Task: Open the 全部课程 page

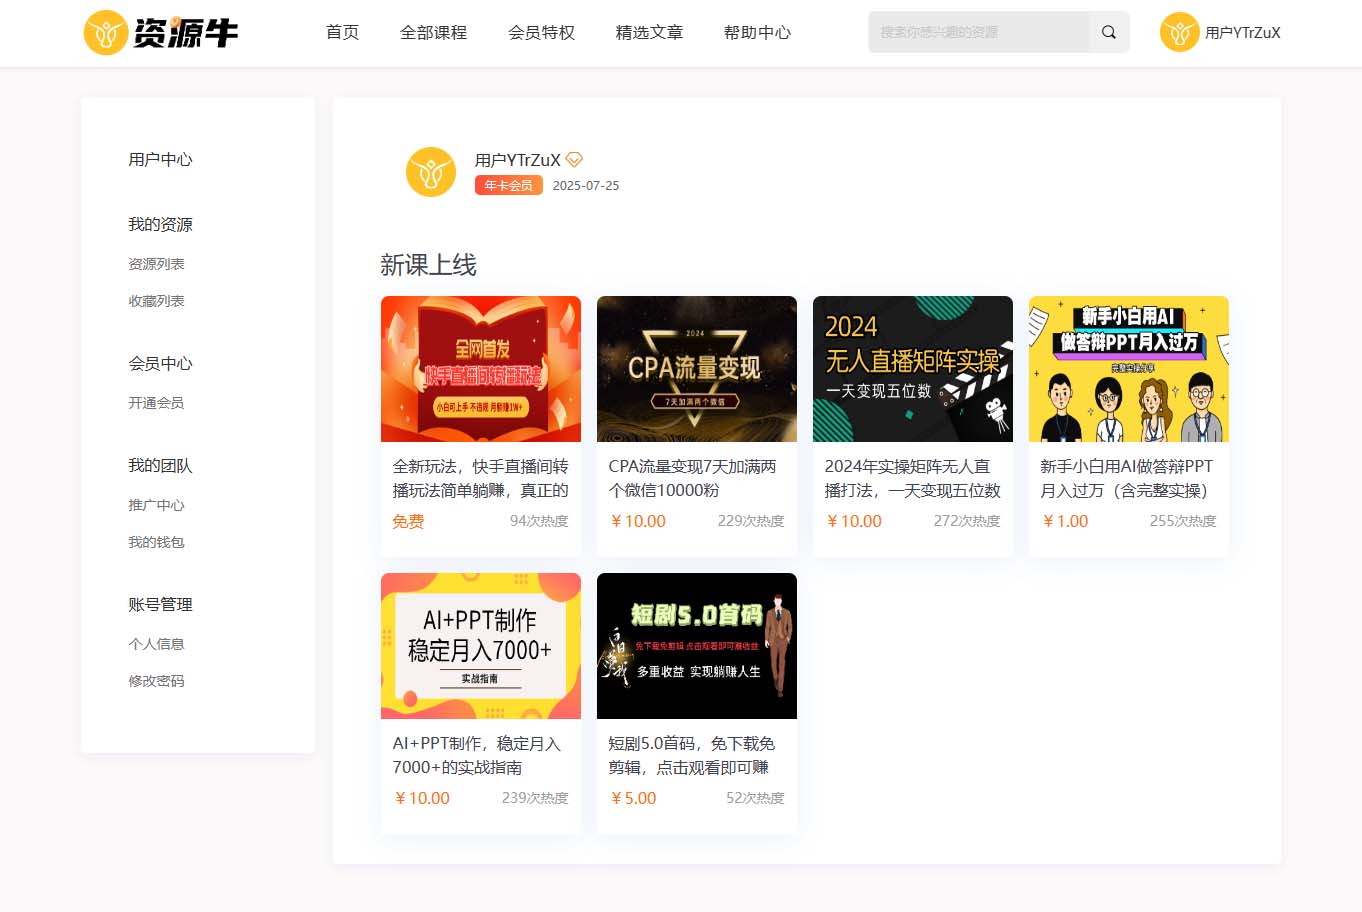Action: [x=433, y=32]
